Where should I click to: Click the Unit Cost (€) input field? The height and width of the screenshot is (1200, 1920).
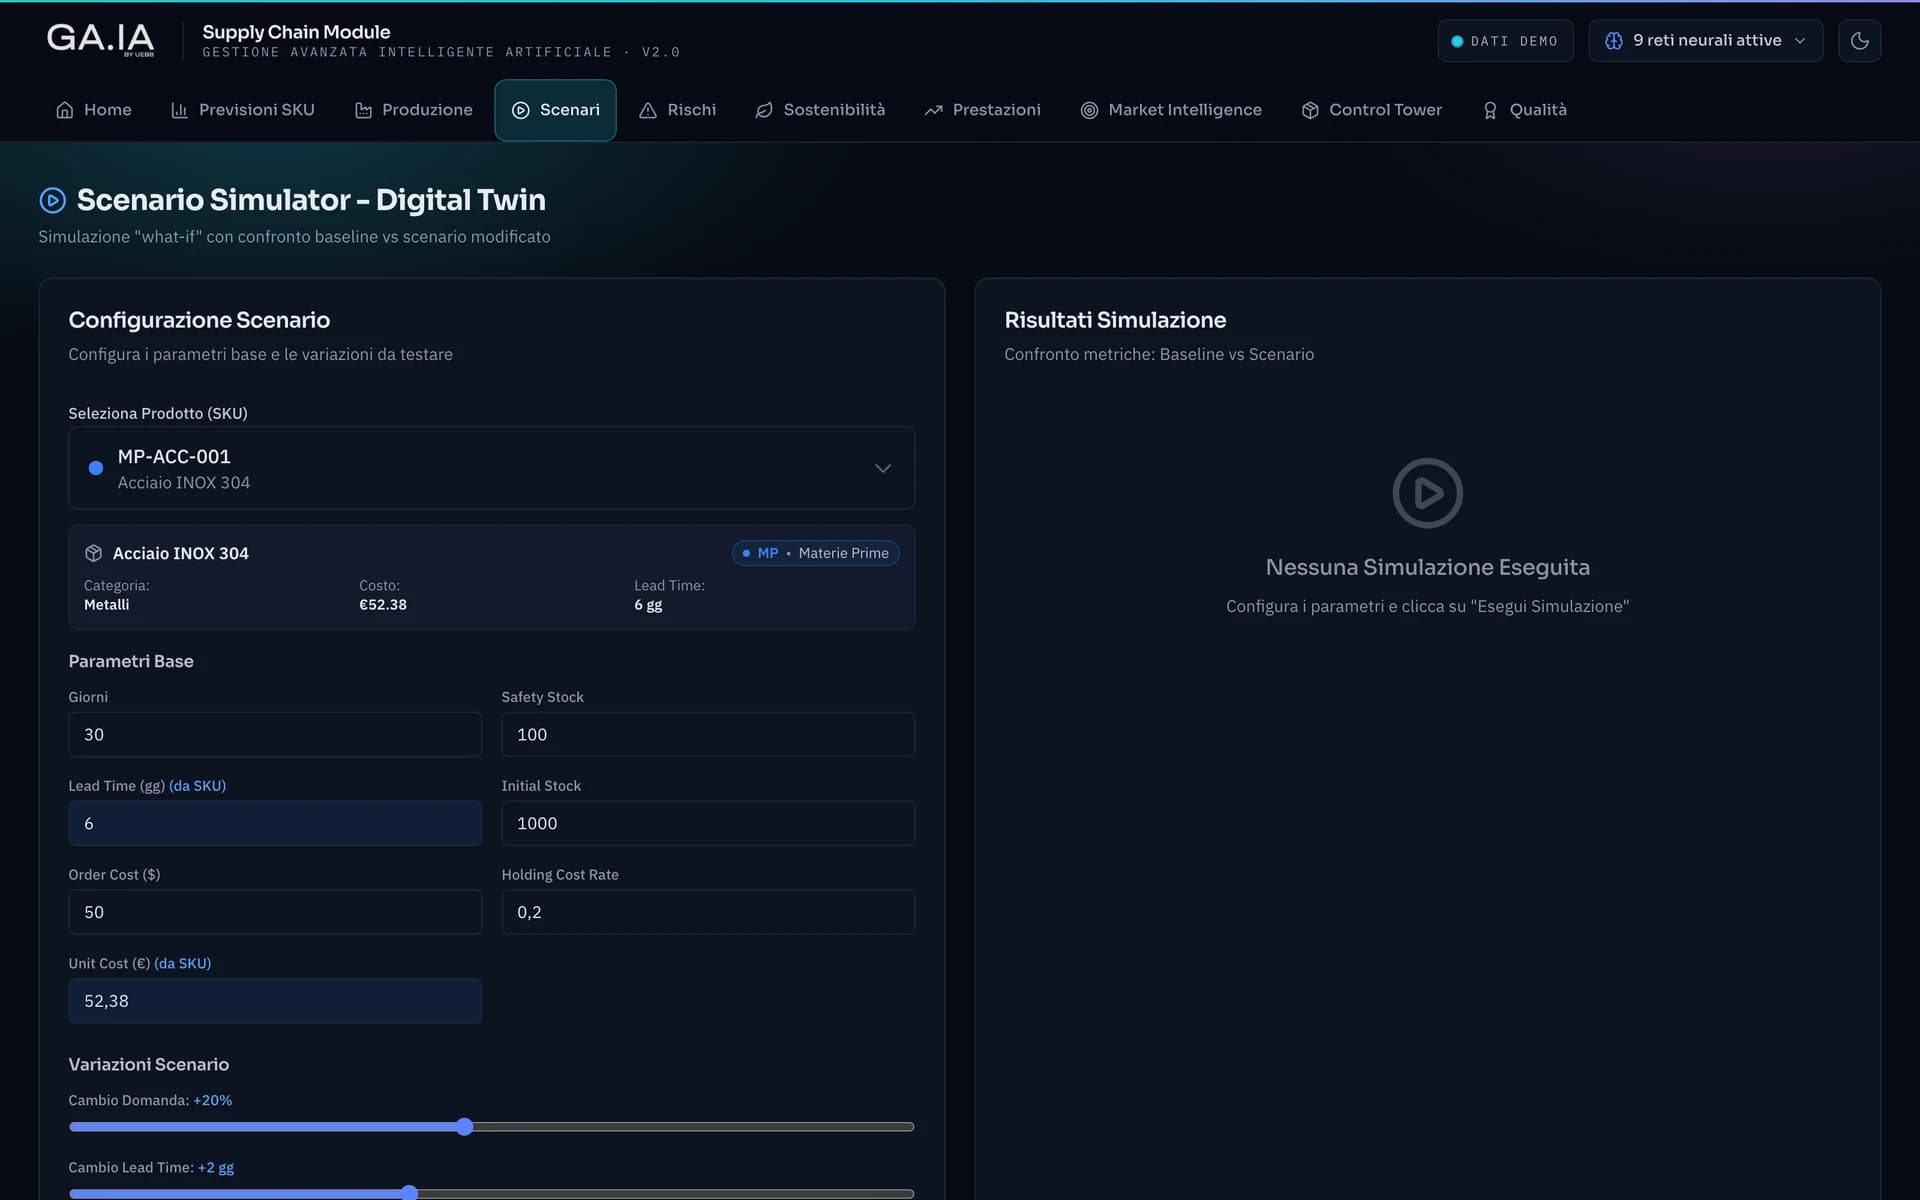coord(275,1001)
